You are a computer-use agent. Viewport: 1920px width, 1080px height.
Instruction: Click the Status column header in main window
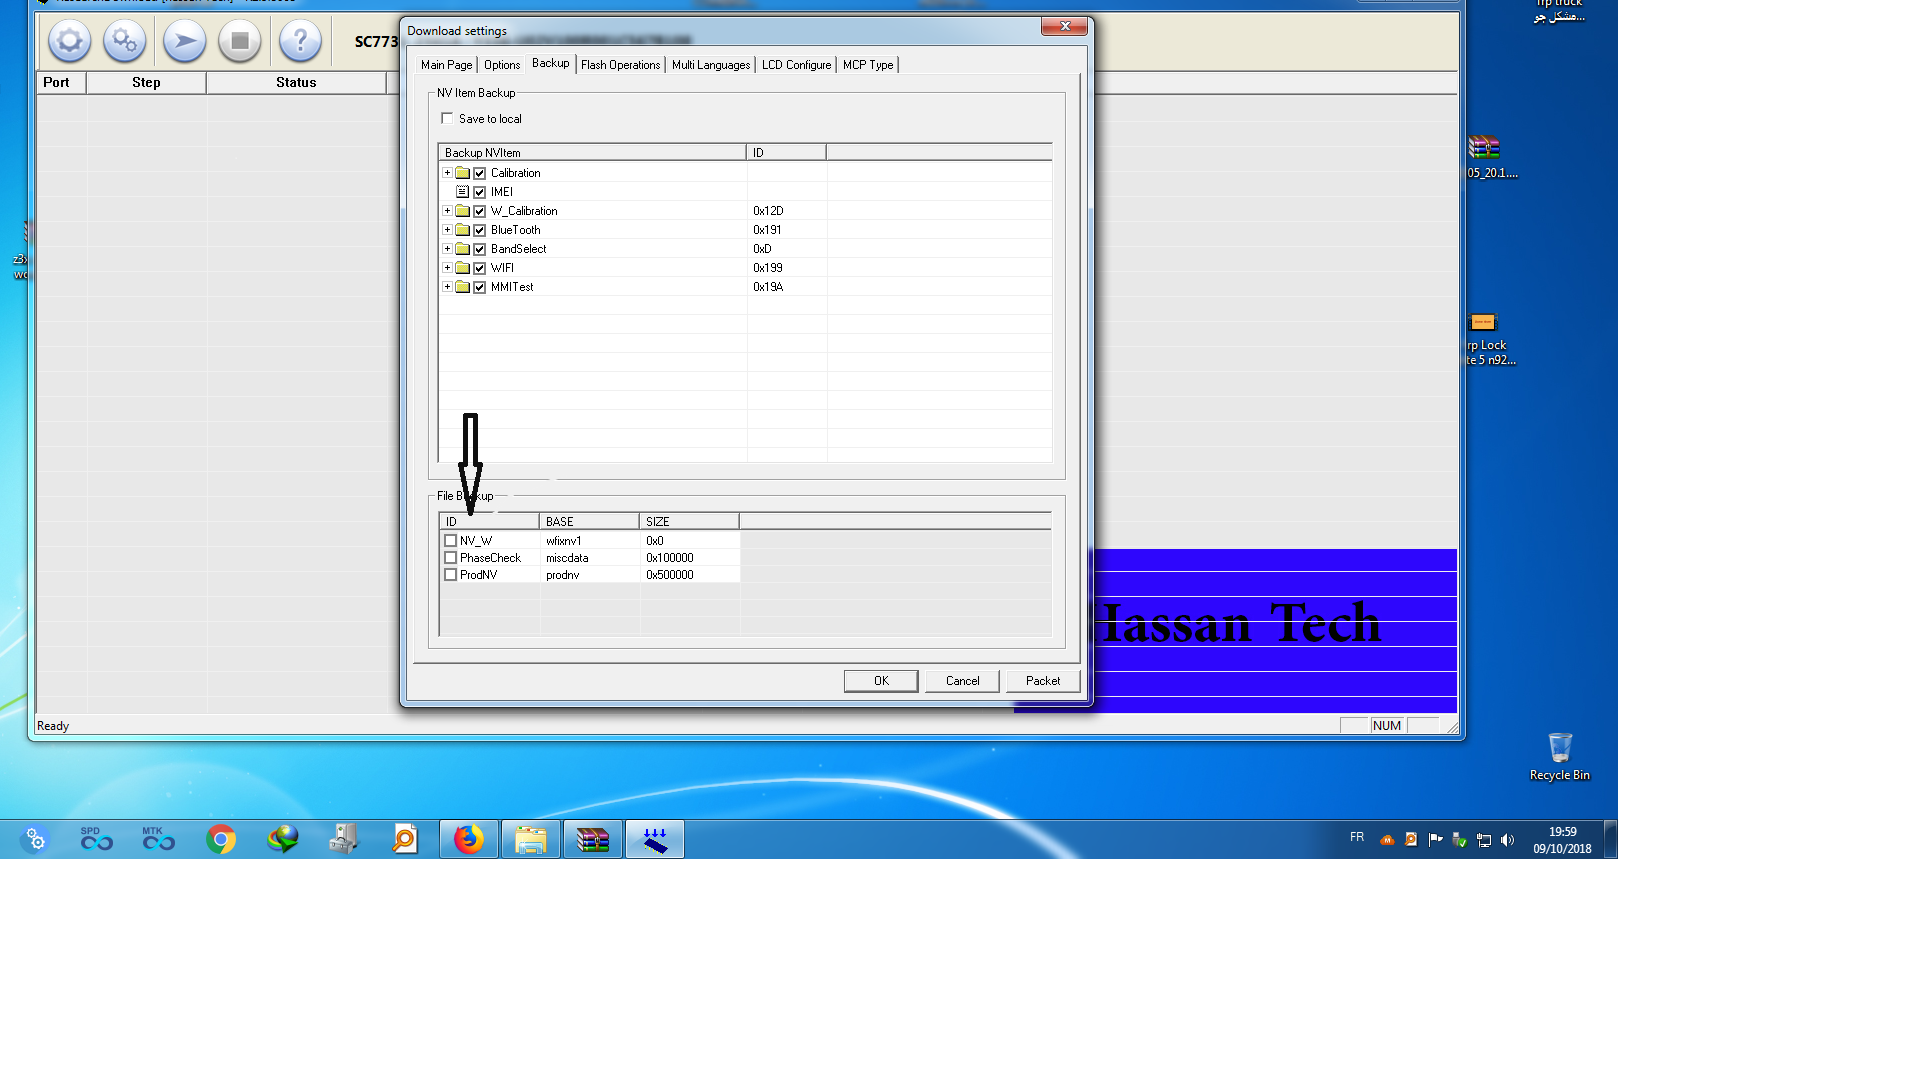(296, 83)
